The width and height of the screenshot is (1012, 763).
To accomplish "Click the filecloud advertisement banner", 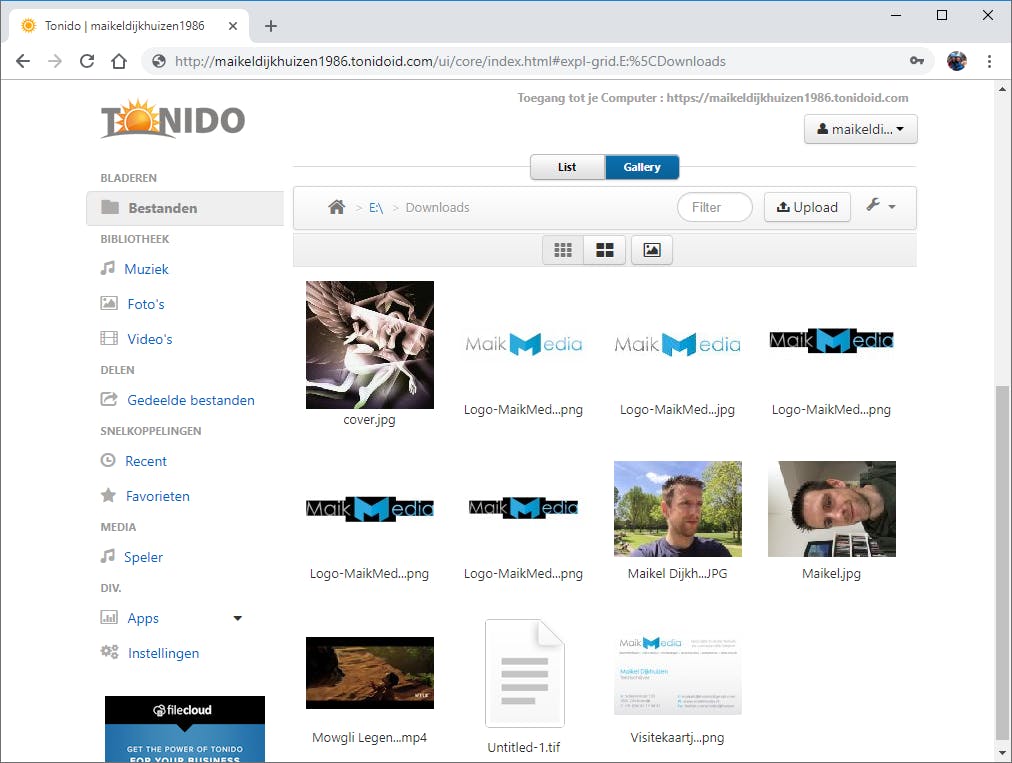I will point(185,729).
